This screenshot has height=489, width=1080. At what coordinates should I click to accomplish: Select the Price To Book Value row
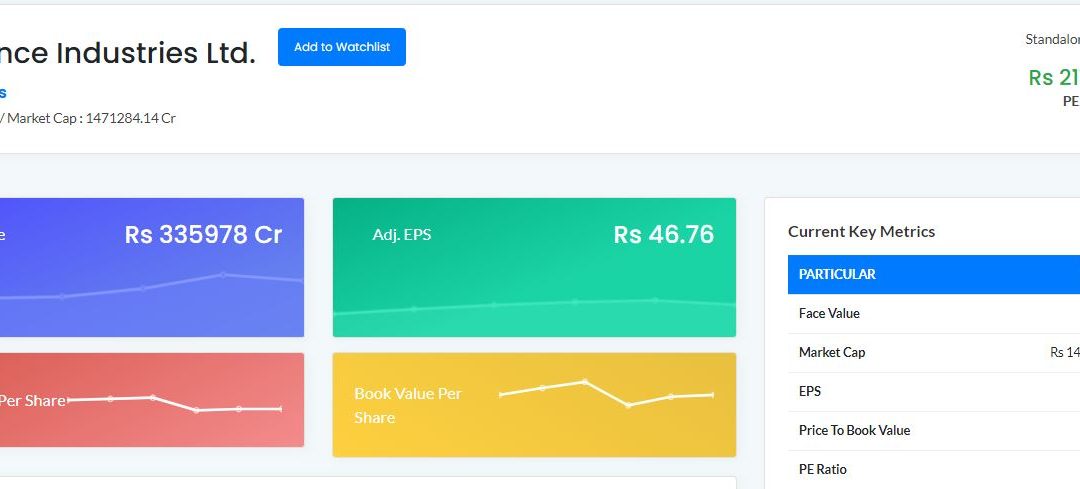934,430
